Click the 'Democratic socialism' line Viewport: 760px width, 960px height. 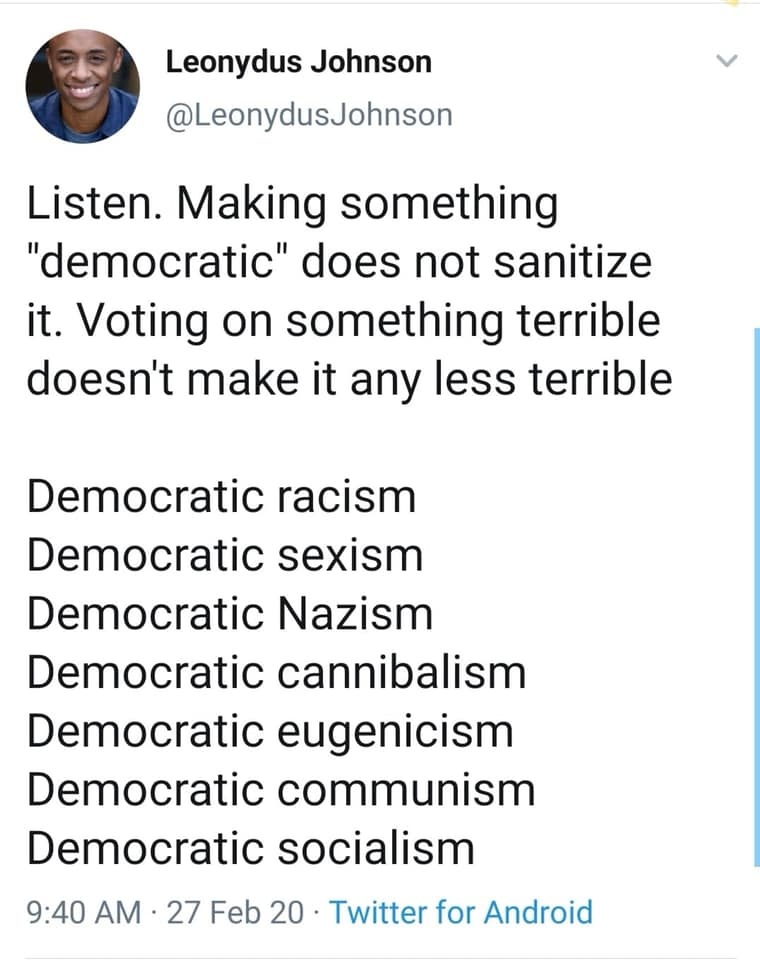pyautogui.click(x=250, y=849)
